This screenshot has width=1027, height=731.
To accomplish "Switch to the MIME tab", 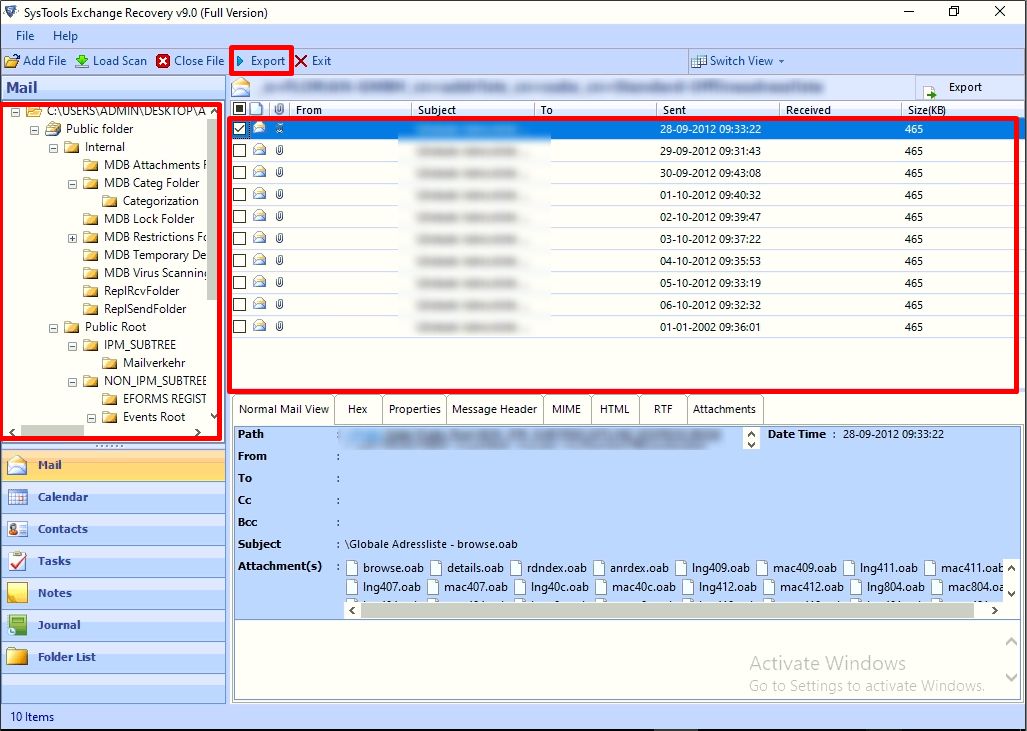I will click(567, 409).
